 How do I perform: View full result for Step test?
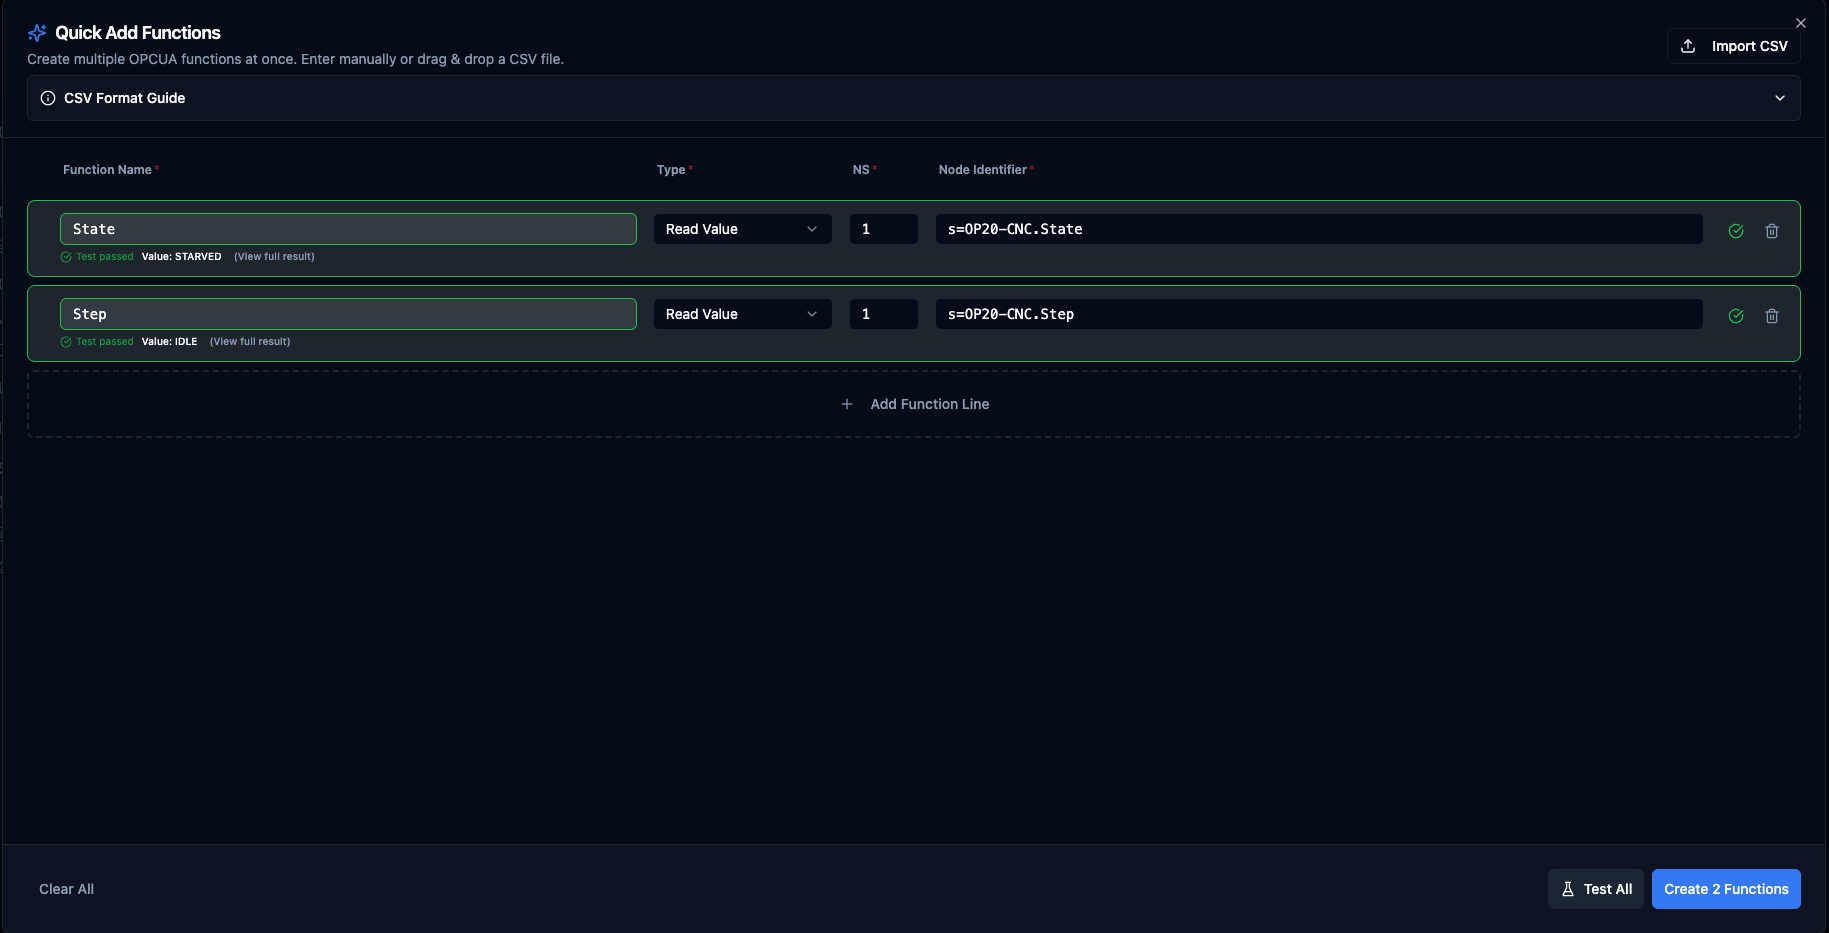[250, 342]
